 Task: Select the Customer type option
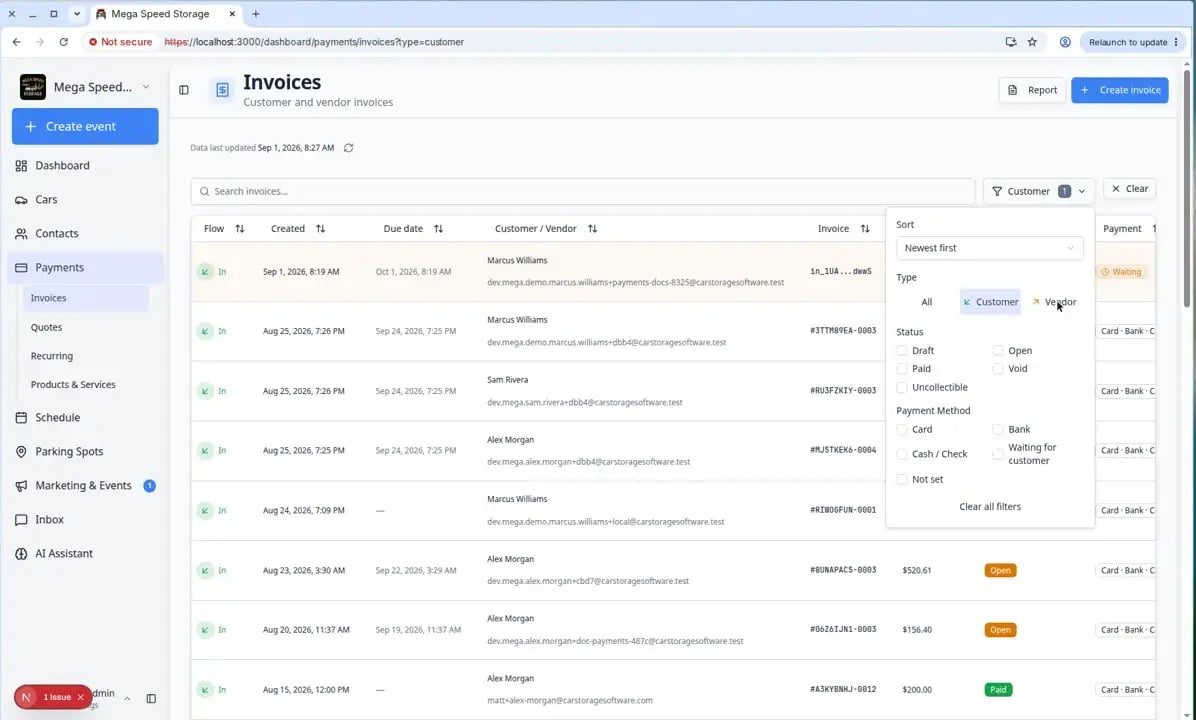coord(990,302)
